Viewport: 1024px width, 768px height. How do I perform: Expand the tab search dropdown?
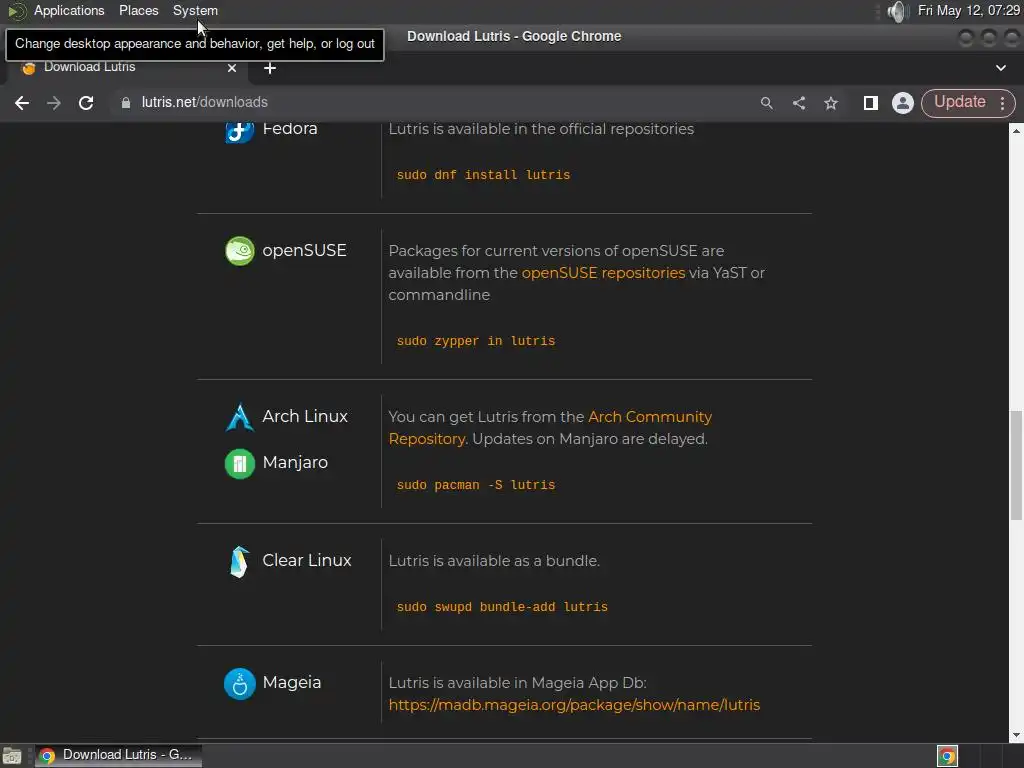pyautogui.click(x=1000, y=67)
